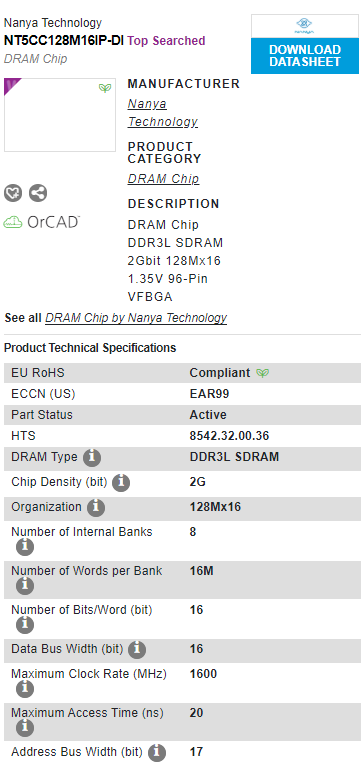Click info icon beside Address Bus Width
The width and height of the screenshot is (362, 767).
pyautogui.click(x=157, y=752)
